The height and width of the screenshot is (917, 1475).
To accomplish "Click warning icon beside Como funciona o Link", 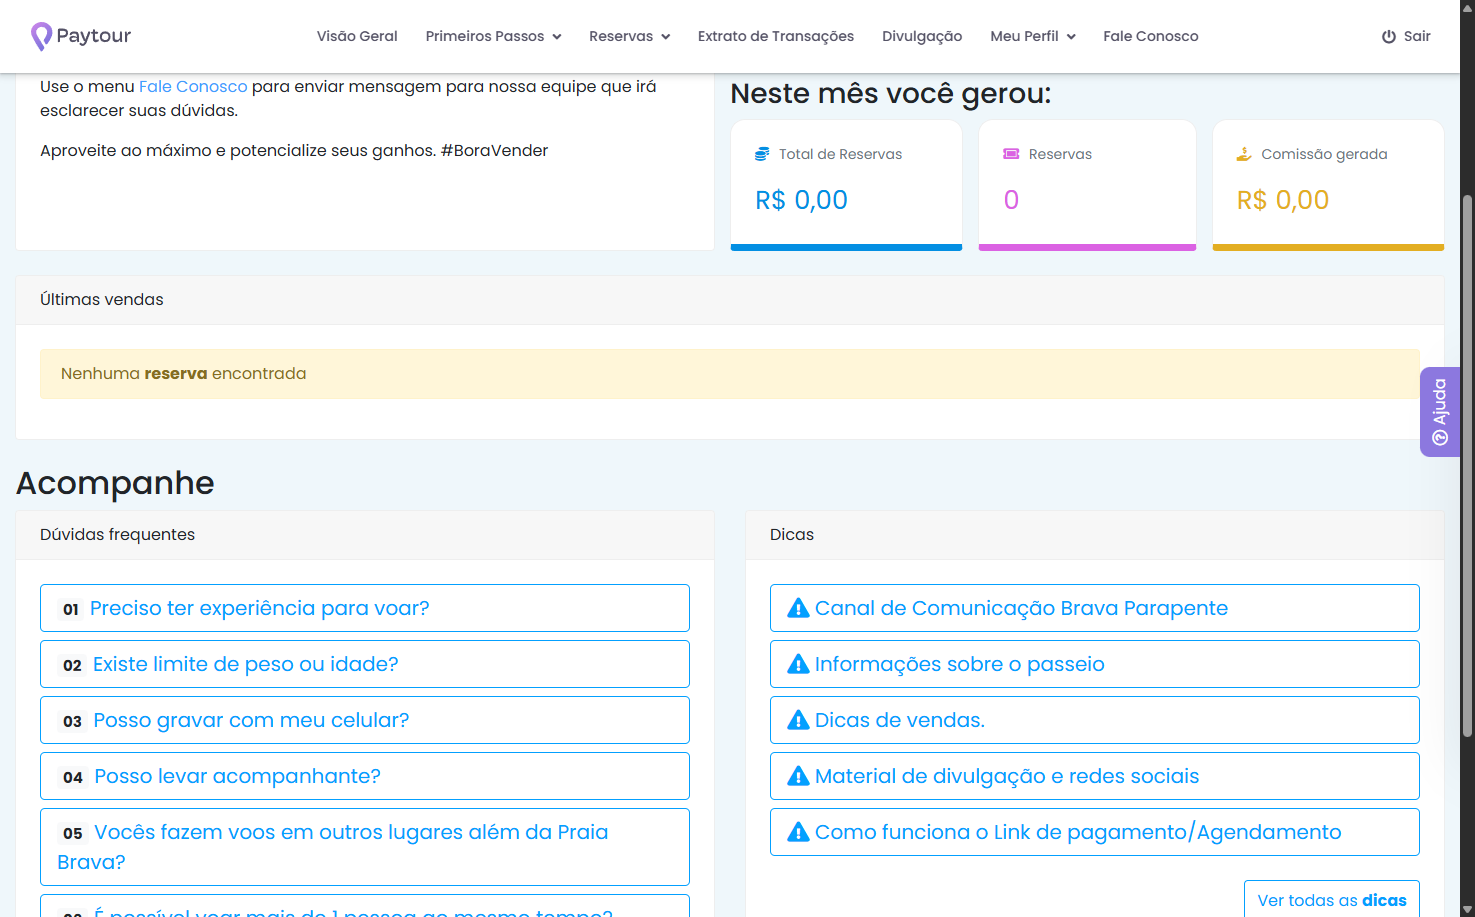I will 798,832.
